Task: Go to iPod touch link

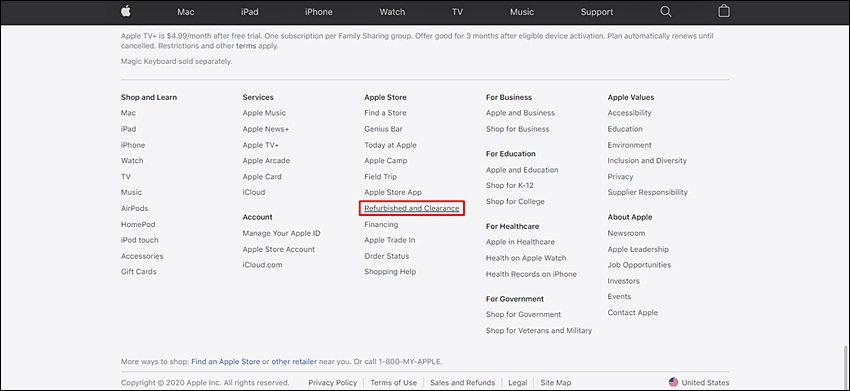Action: click(140, 240)
